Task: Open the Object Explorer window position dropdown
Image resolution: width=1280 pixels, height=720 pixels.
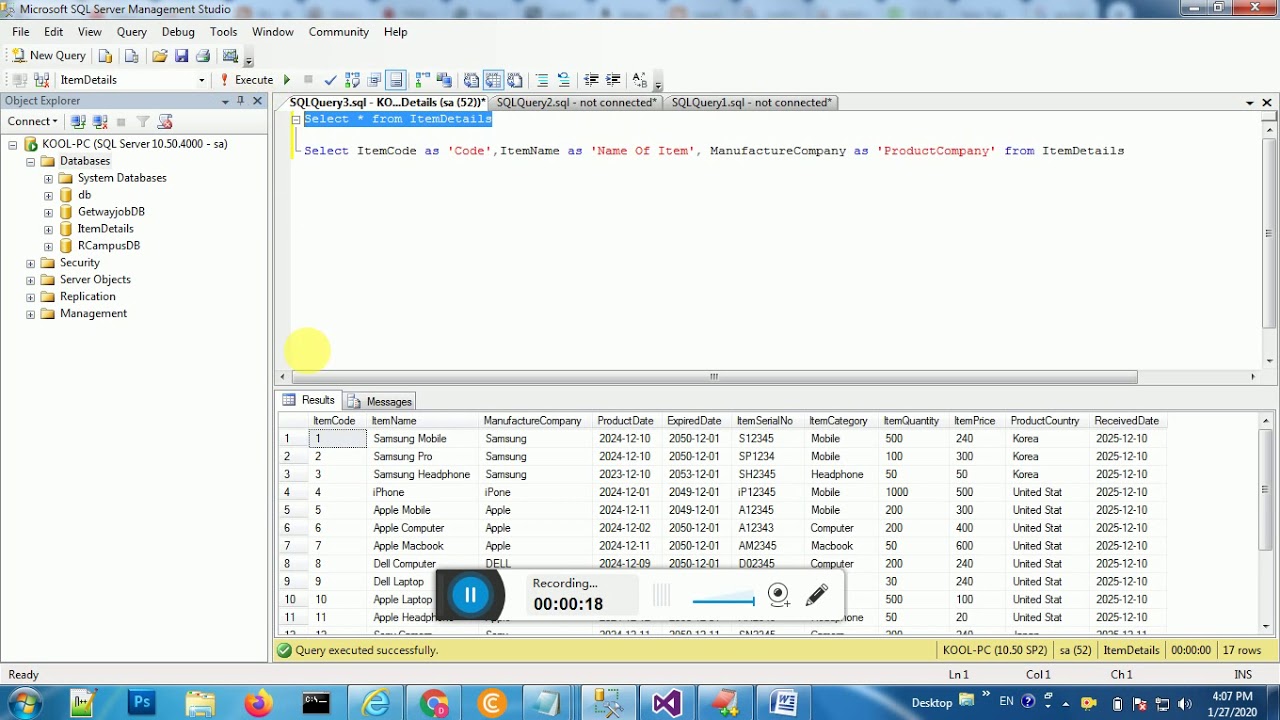Action: click(225, 101)
